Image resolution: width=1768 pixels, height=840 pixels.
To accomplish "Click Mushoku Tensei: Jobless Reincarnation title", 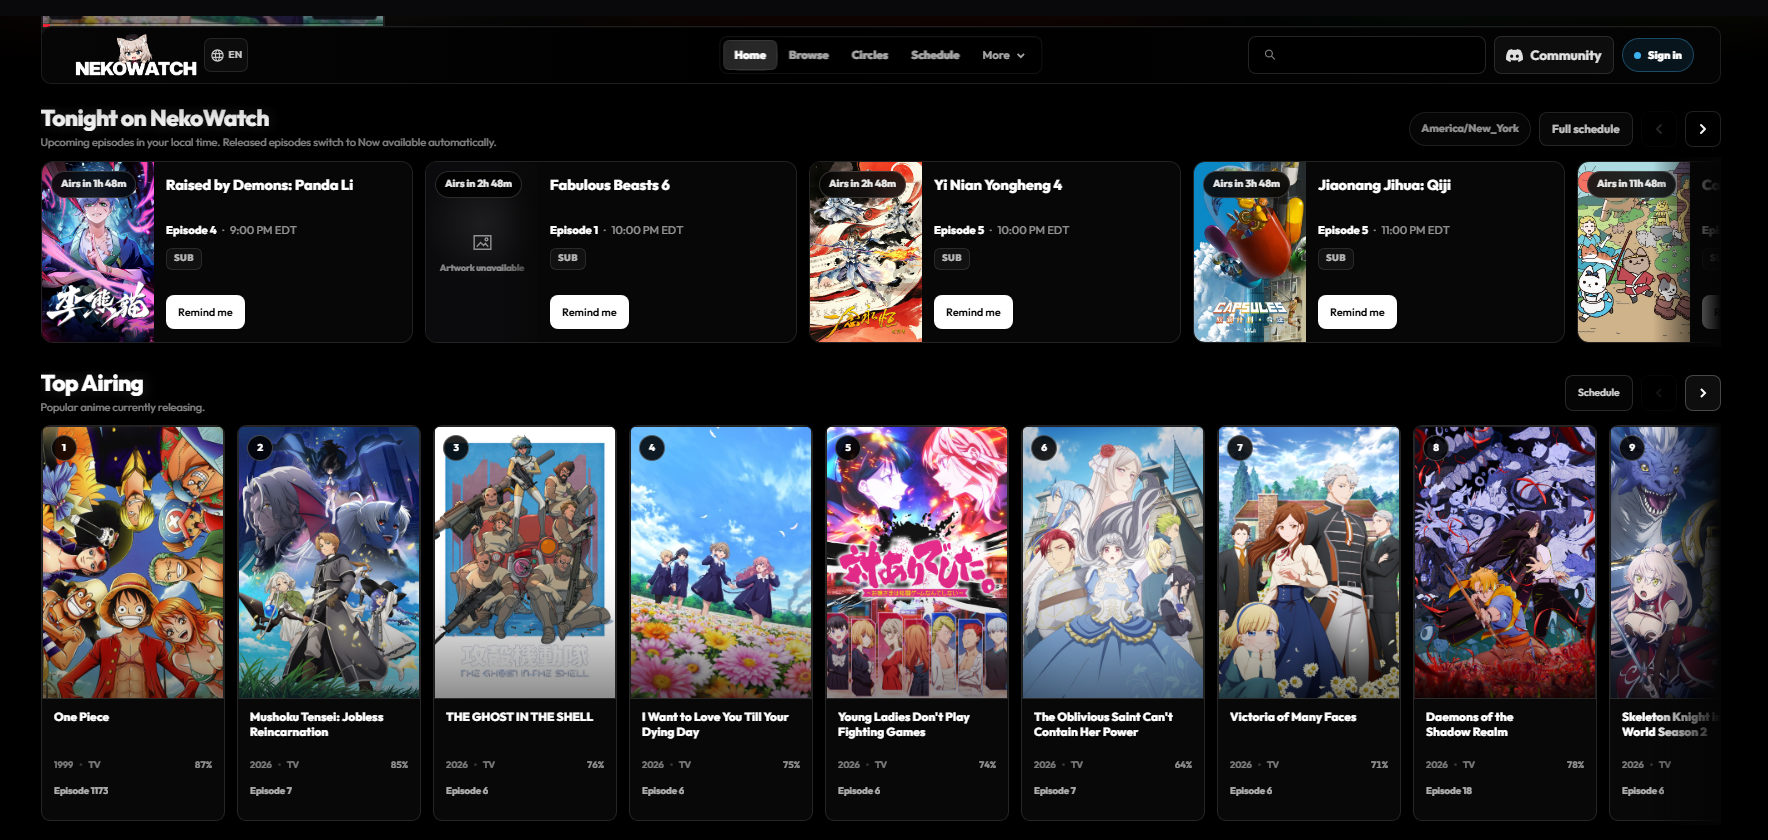I will coord(316,724).
